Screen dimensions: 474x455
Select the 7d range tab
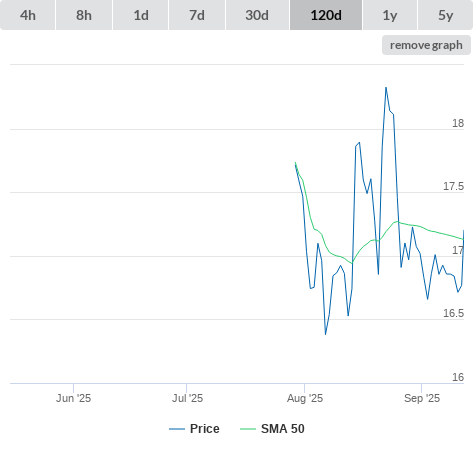pos(197,15)
